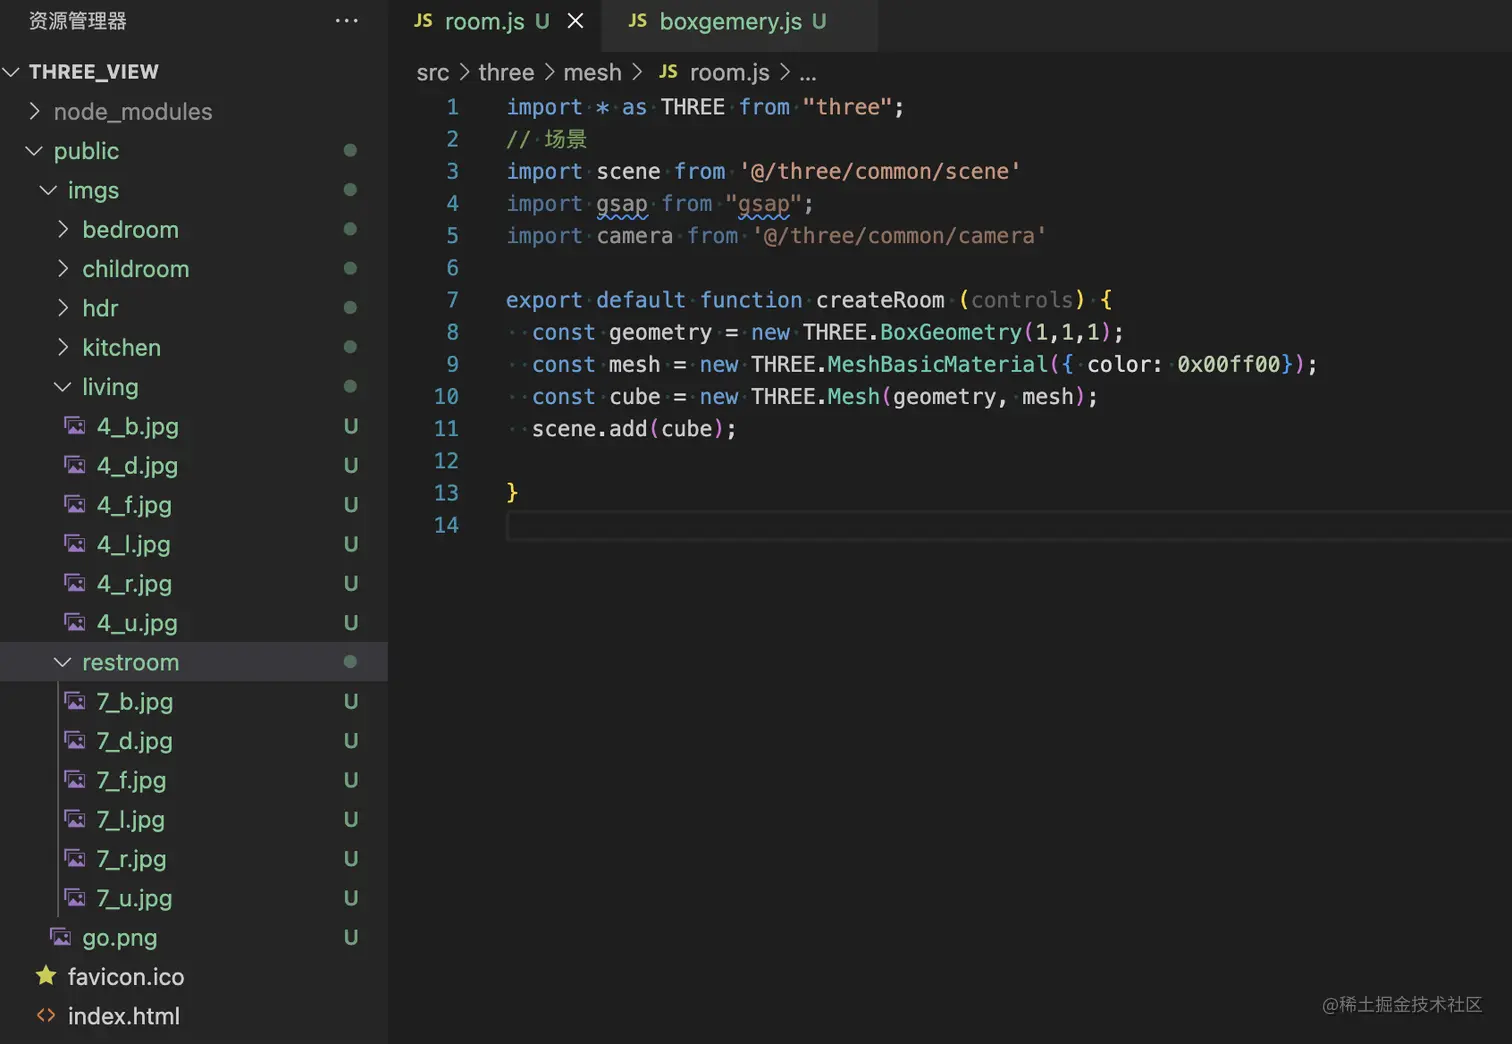This screenshot has height=1044, width=1512.
Task: Click the image icon of 7_l.jpg
Action: pos(75,819)
